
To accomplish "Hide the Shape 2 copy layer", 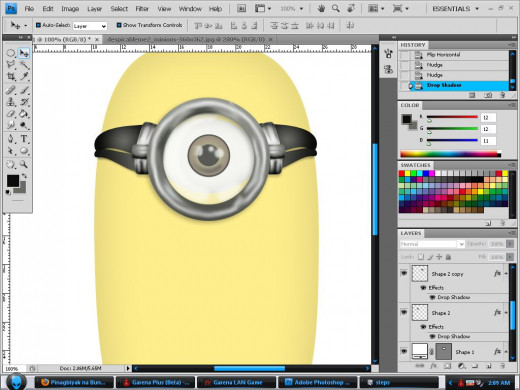I will pos(404,273).
